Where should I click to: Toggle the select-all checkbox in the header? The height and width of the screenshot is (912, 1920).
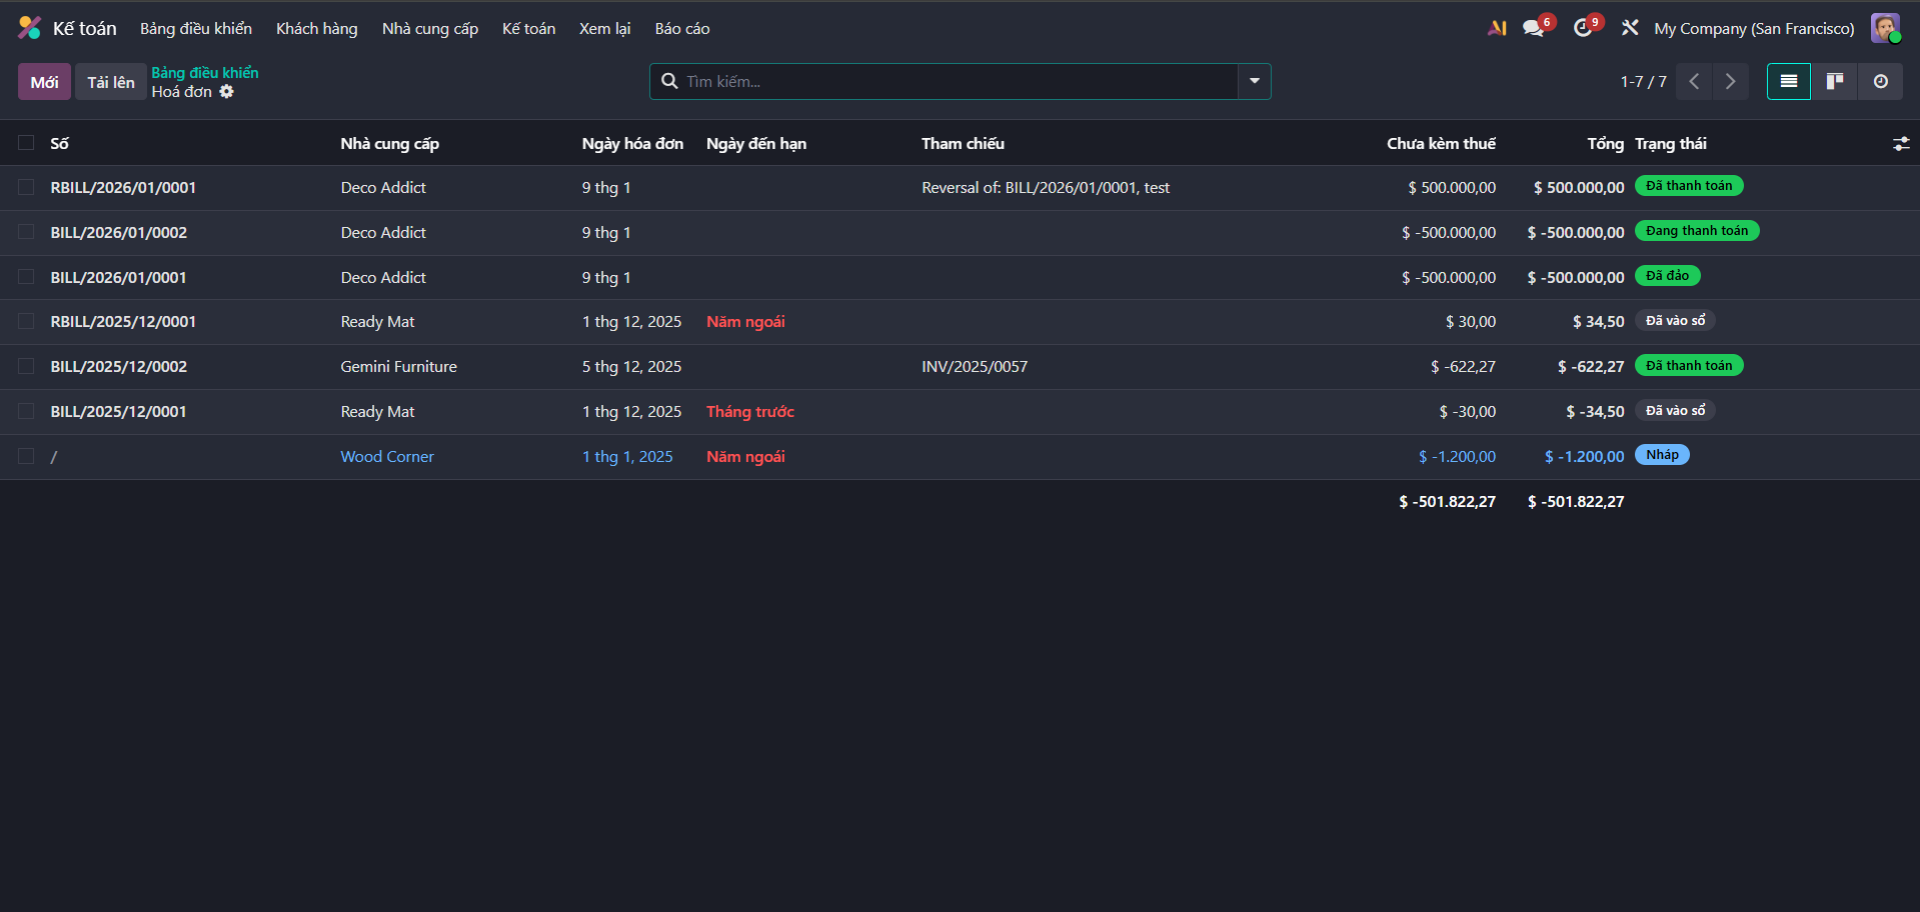click(x=26, y=143)
